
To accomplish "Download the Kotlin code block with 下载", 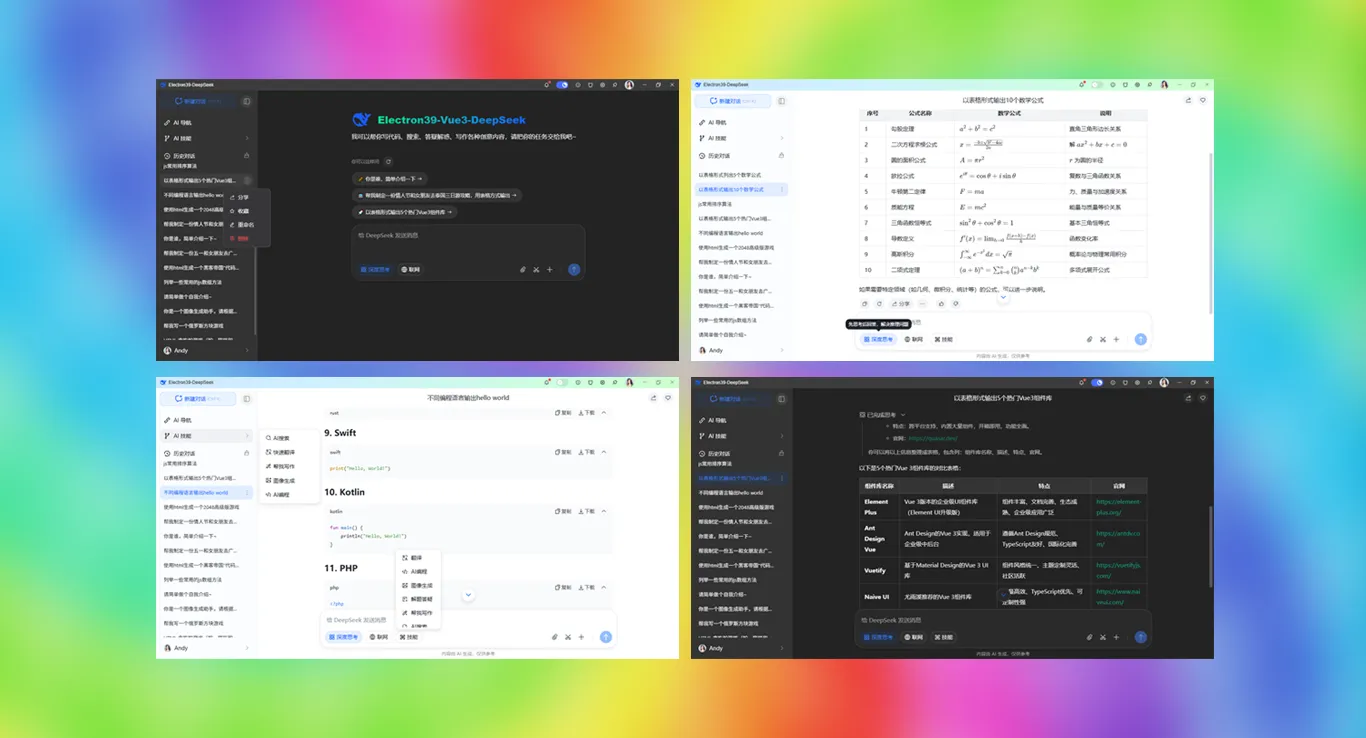I will (588, 511).
